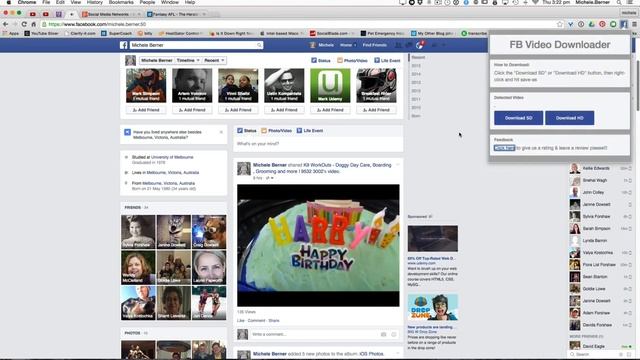The width and height of the screenshot is (640, 360).
Task: Add Mark Udemy as a friend
Action: tap(330, 110)
